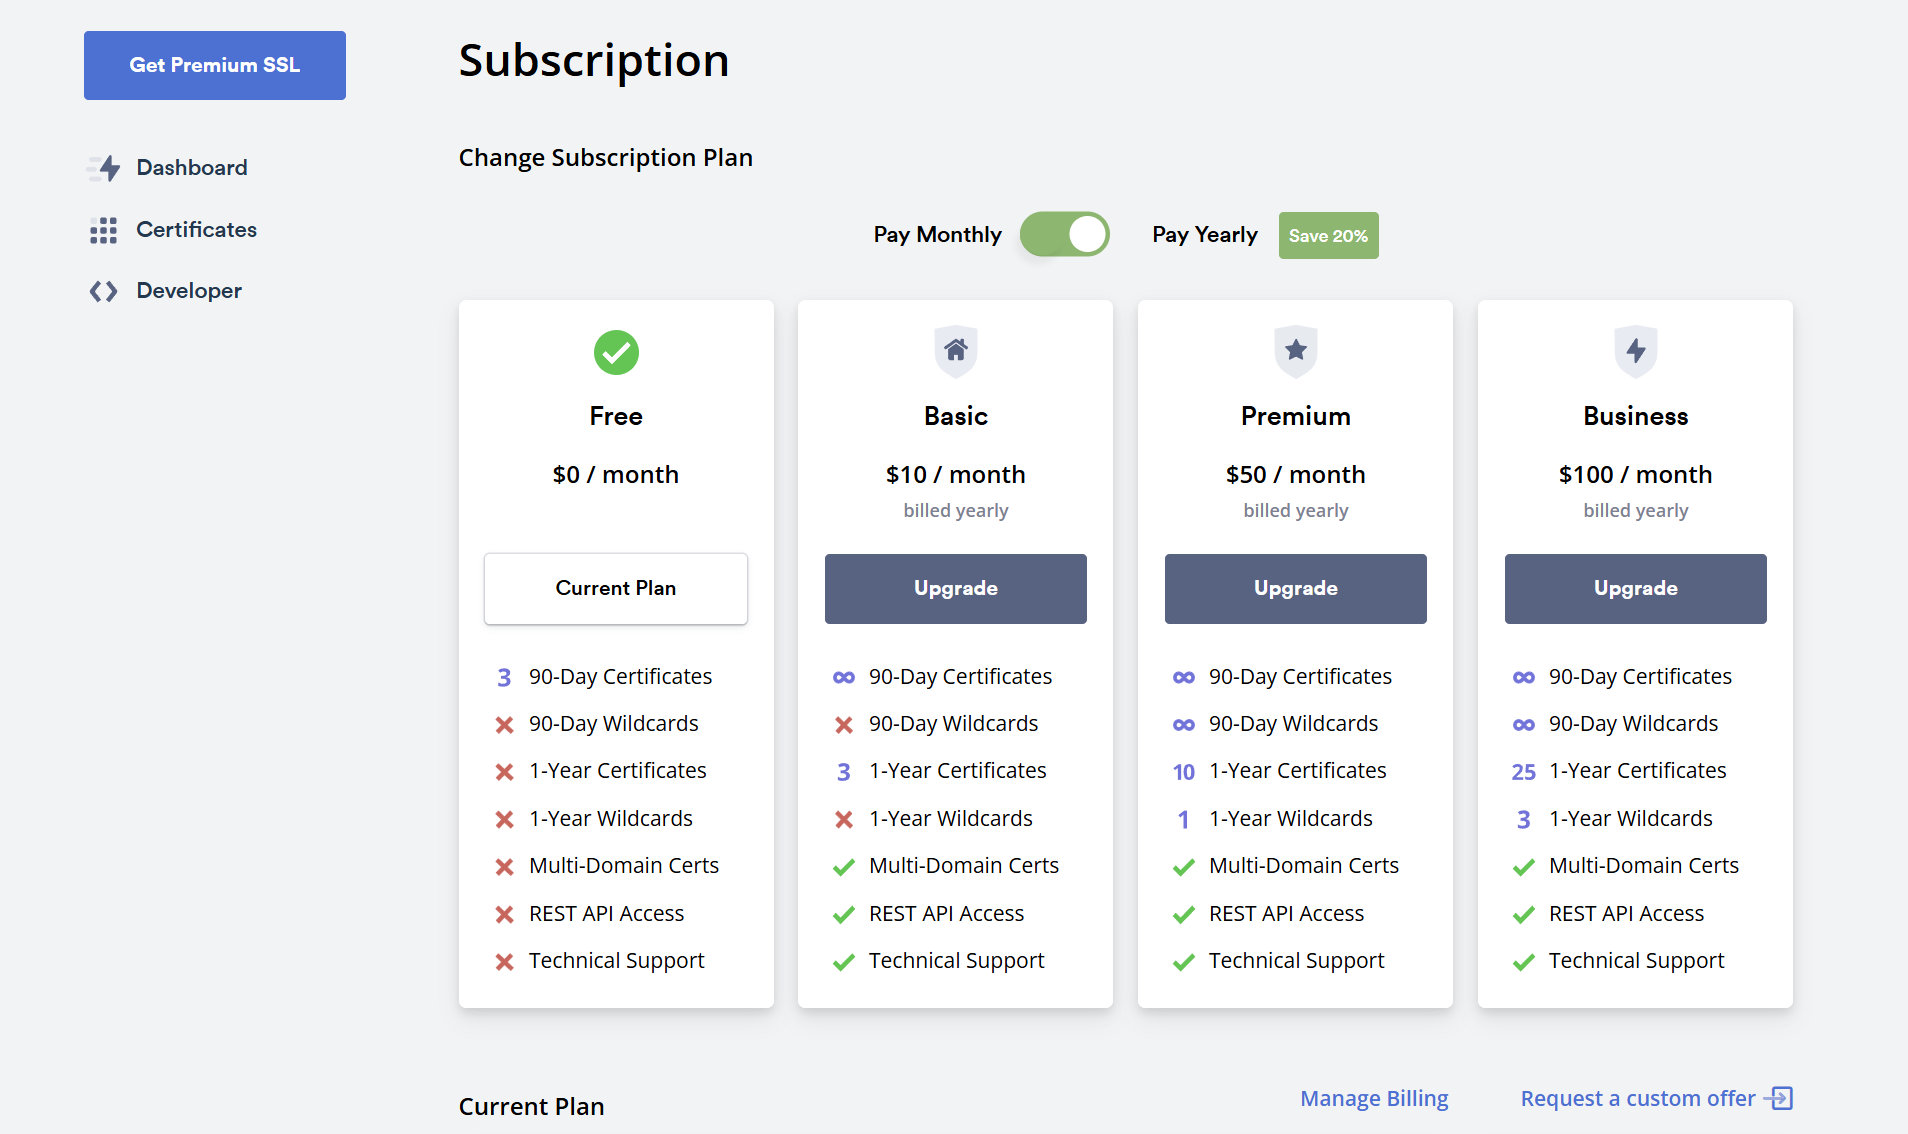Select the Pay Monthly label

(x=937, y=235)
